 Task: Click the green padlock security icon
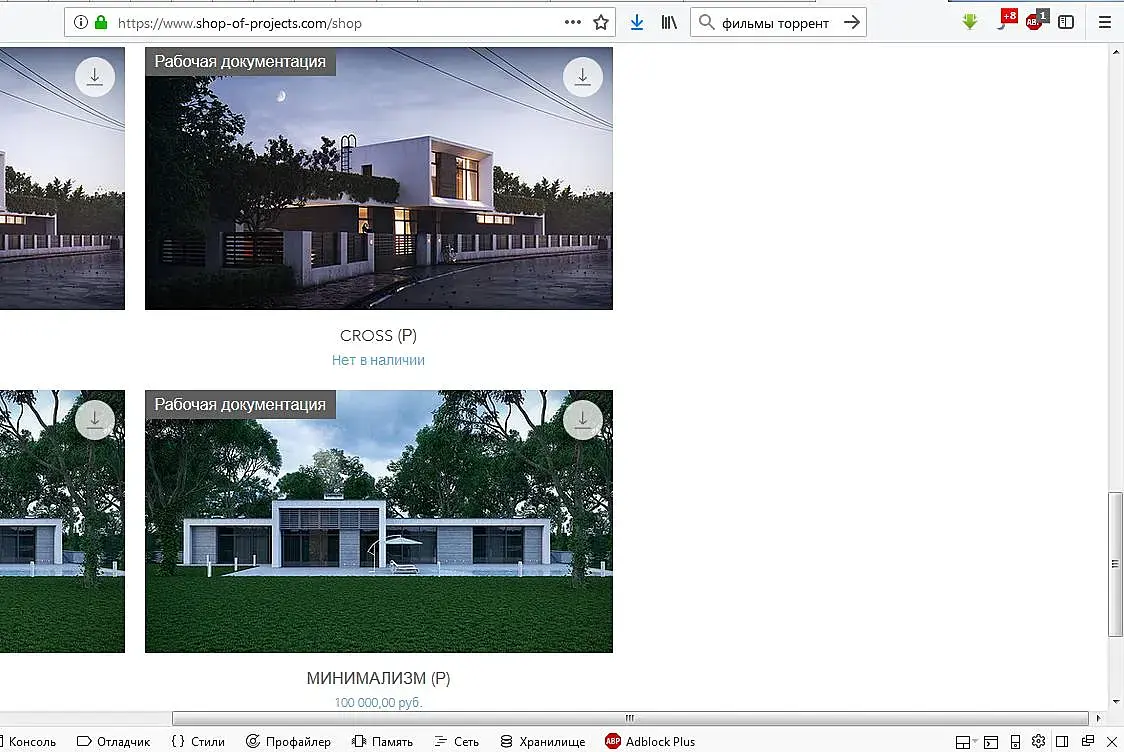[101, 22]
